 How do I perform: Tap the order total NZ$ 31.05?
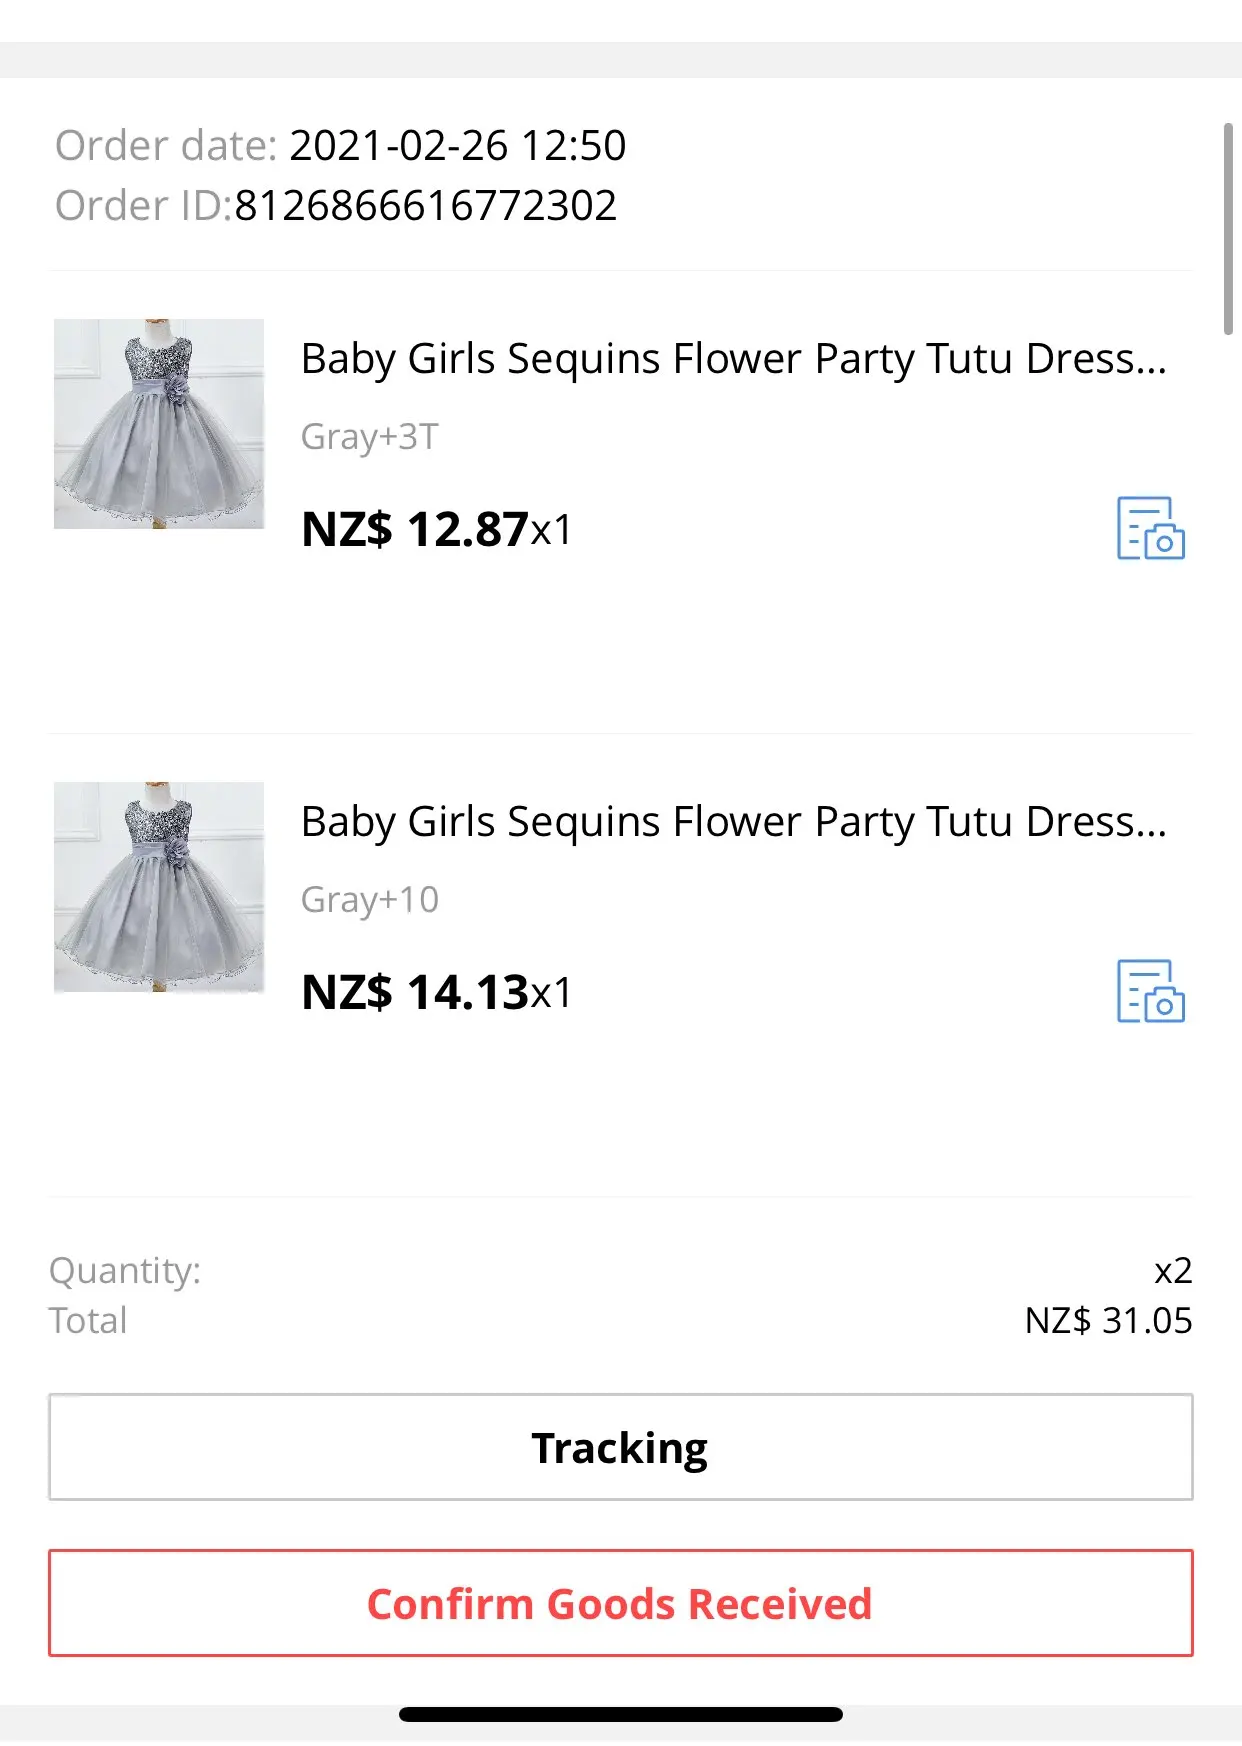coord(1108,1321)
